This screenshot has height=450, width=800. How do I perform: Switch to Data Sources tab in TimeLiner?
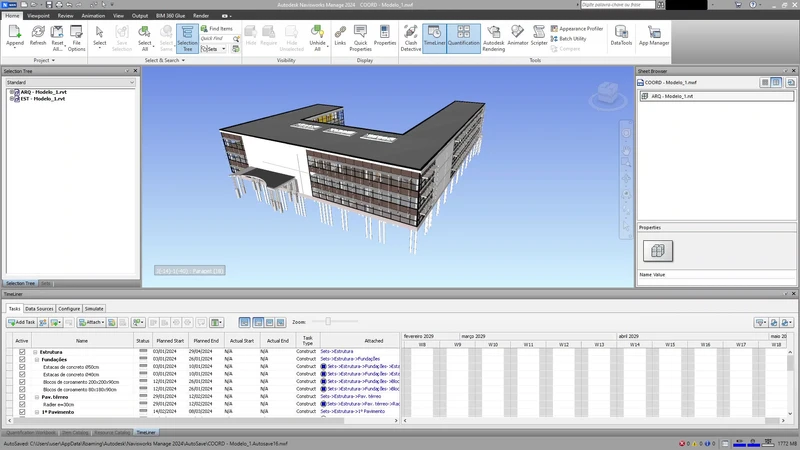[x=39, y=309]
